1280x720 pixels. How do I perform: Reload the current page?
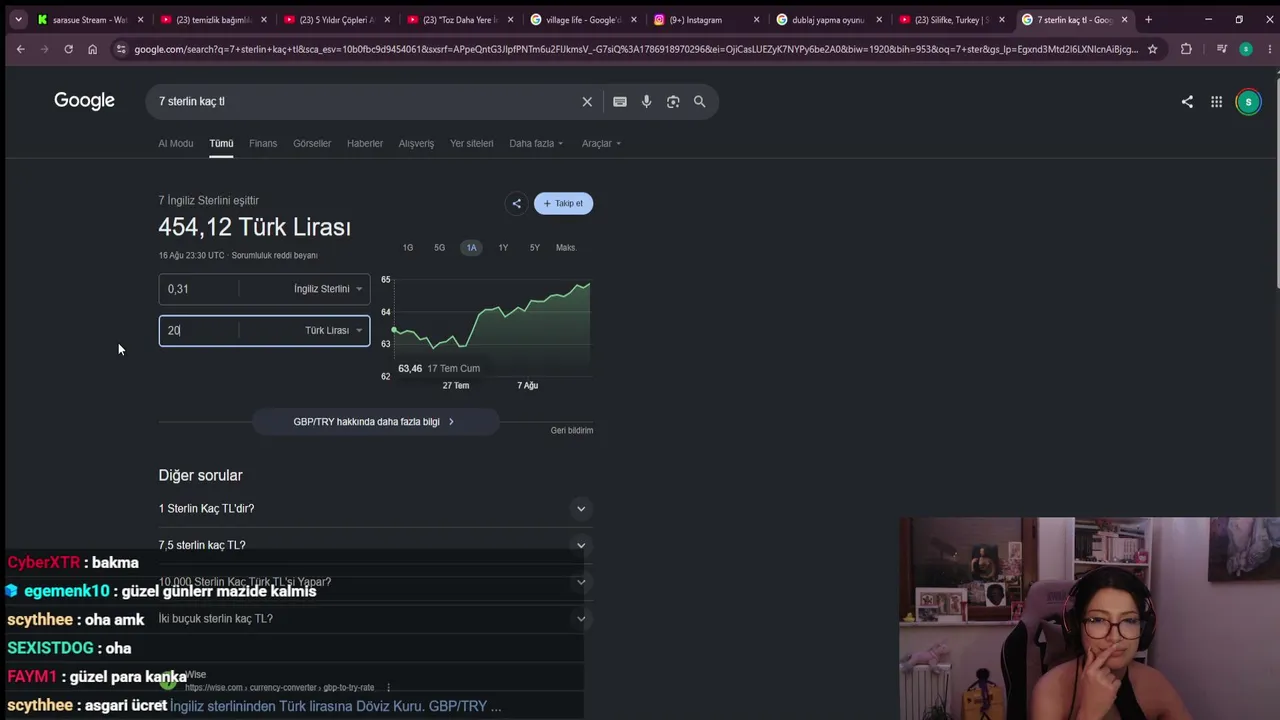click(68, 49)
